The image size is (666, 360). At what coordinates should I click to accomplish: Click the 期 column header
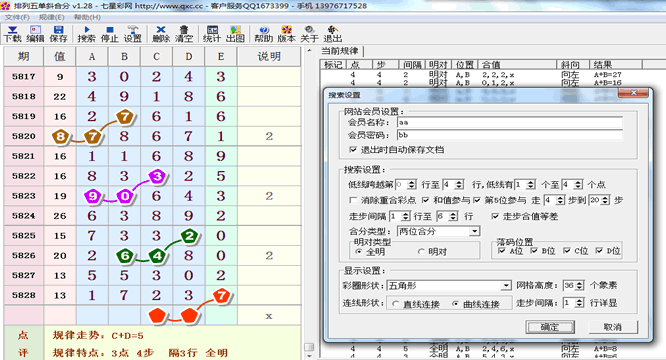[23, 56]
